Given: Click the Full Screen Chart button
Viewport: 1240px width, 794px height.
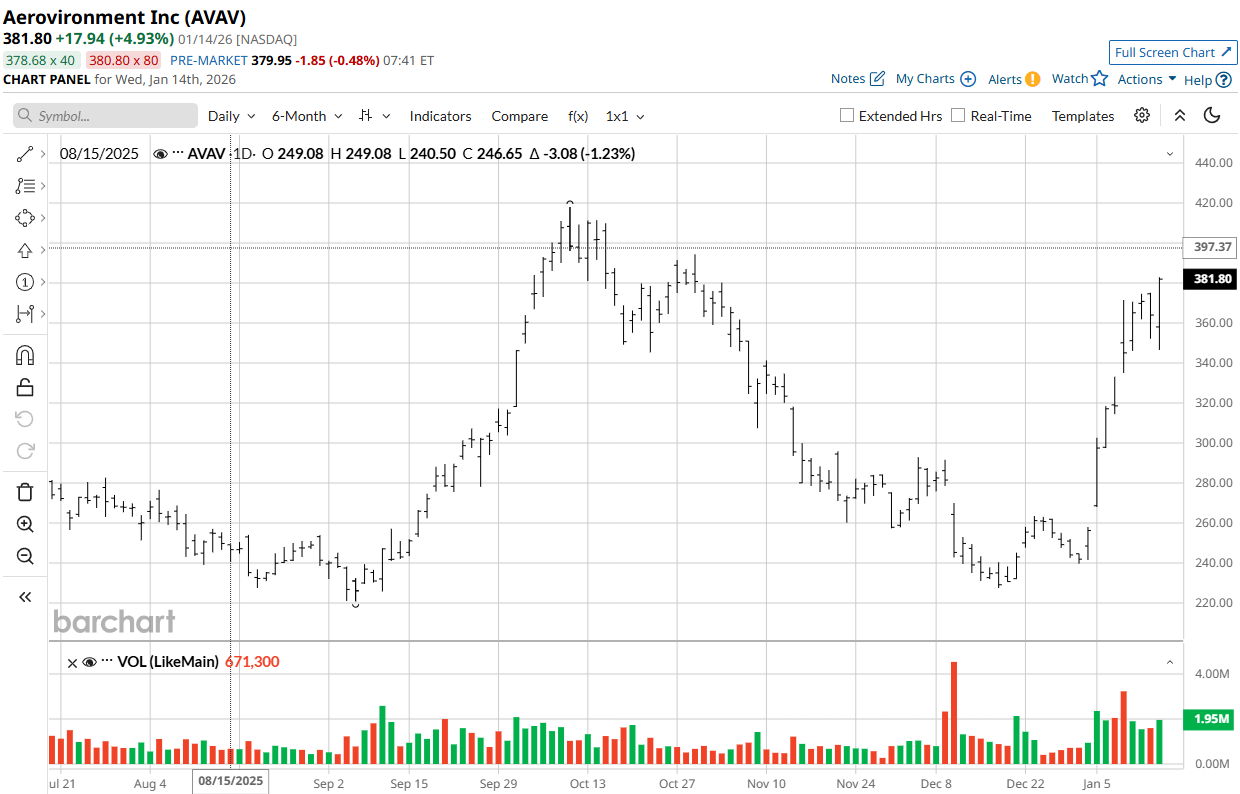Looking at the screenshot, I should click(x=1173, y=53).
